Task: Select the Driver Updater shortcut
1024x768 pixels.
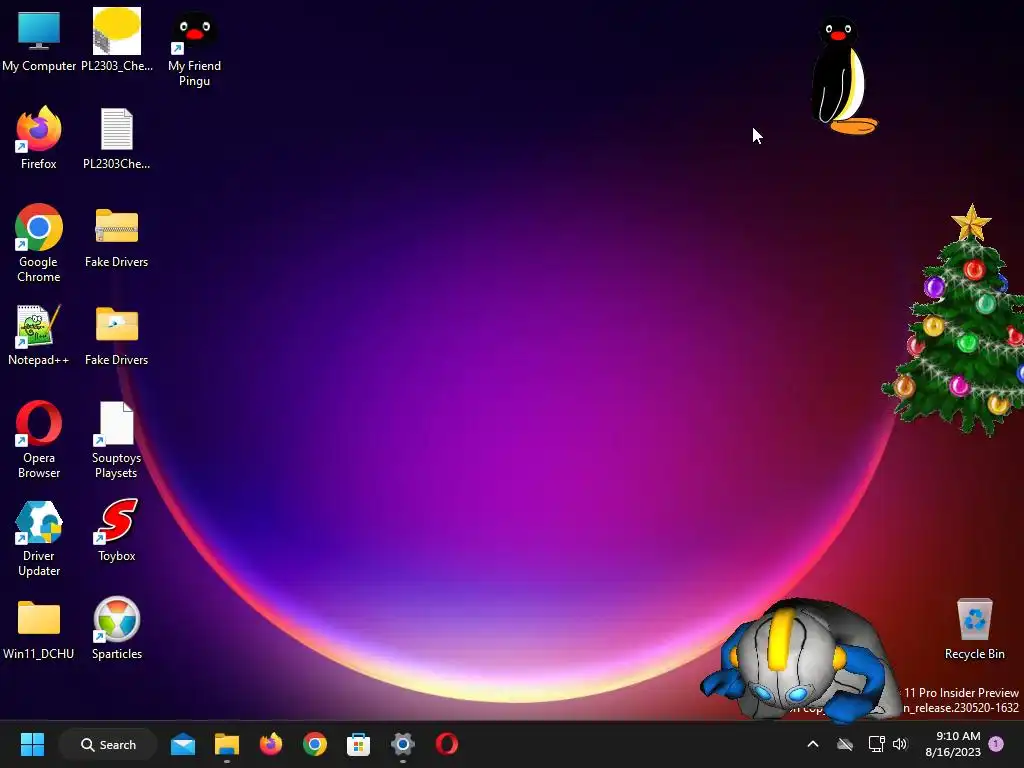Action: point(39,538)
